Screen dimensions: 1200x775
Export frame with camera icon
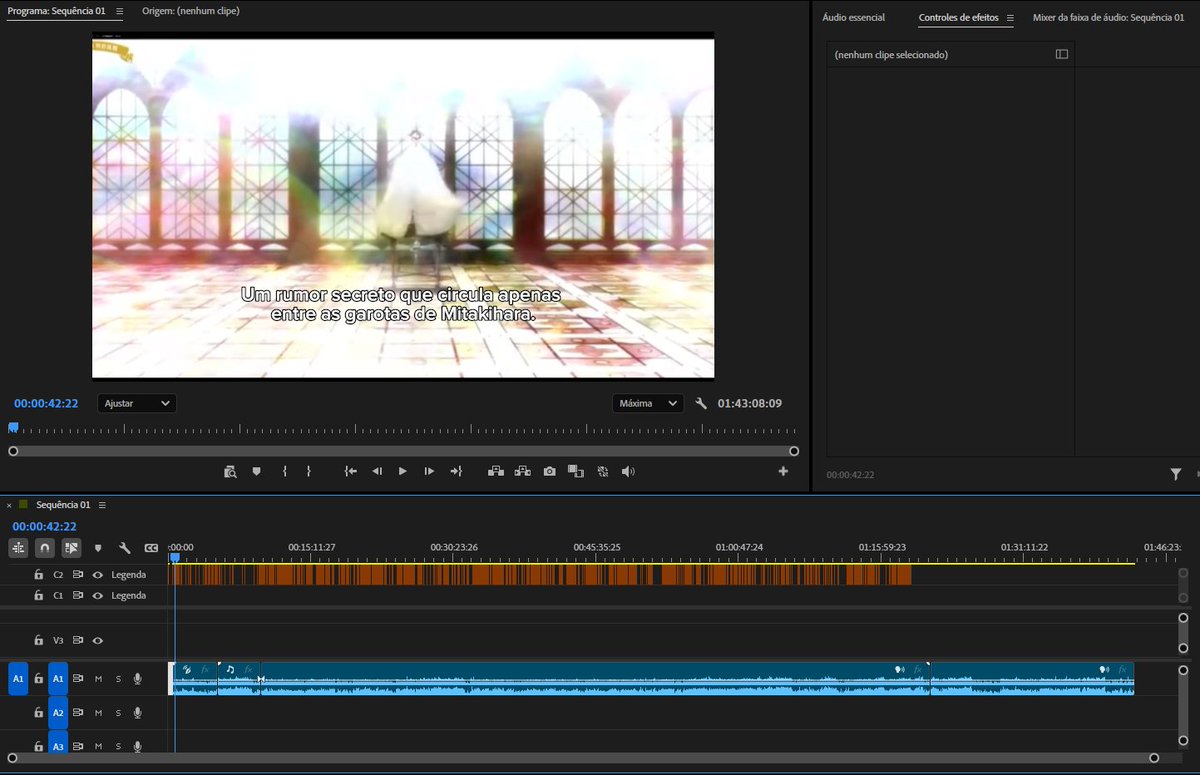(x=549, y=471)
